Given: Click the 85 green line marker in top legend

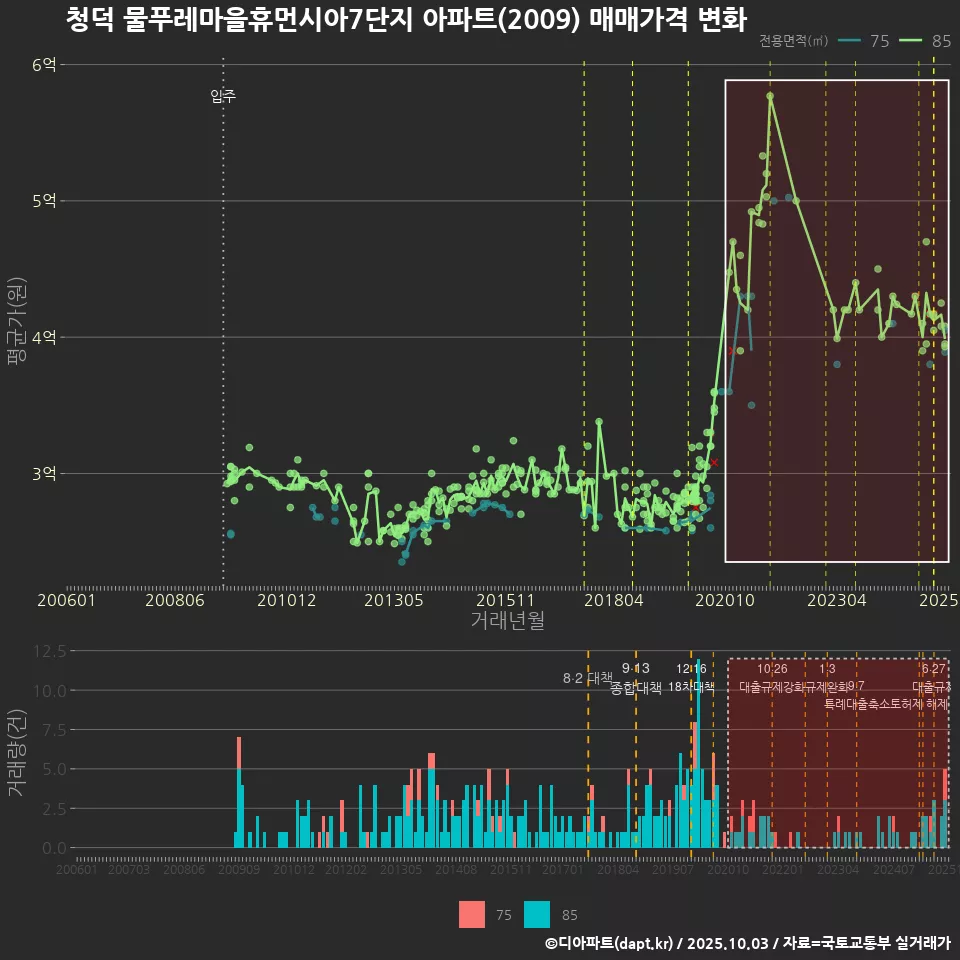Looking at the screenshot, I should point(911,41).
